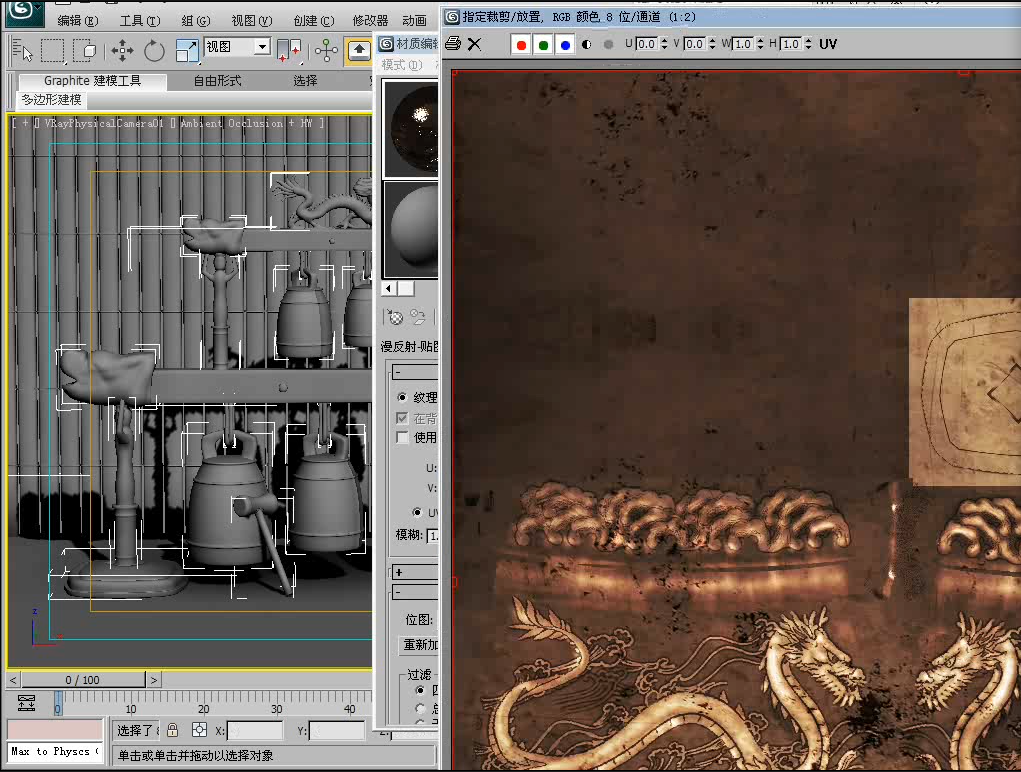Adjust the W value spinner arrows
The height and width of the screenshot is (772, 1021).
coord(760,44)
